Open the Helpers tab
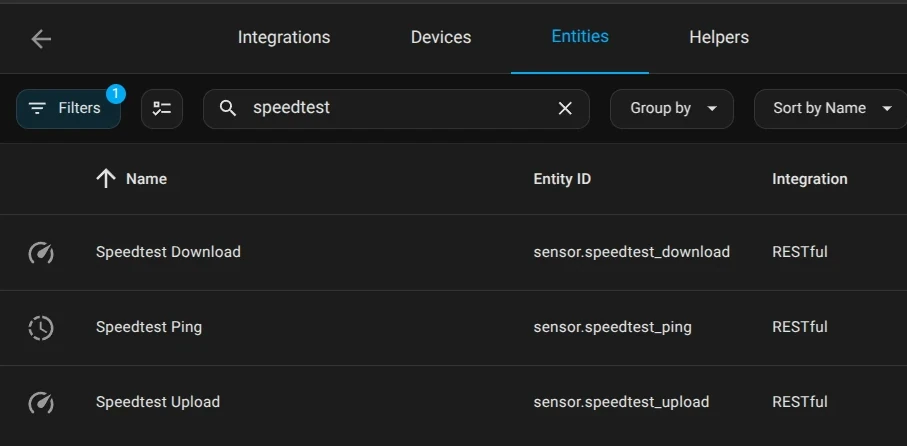Viewport: 907px width, 446px height. (719, 38)
